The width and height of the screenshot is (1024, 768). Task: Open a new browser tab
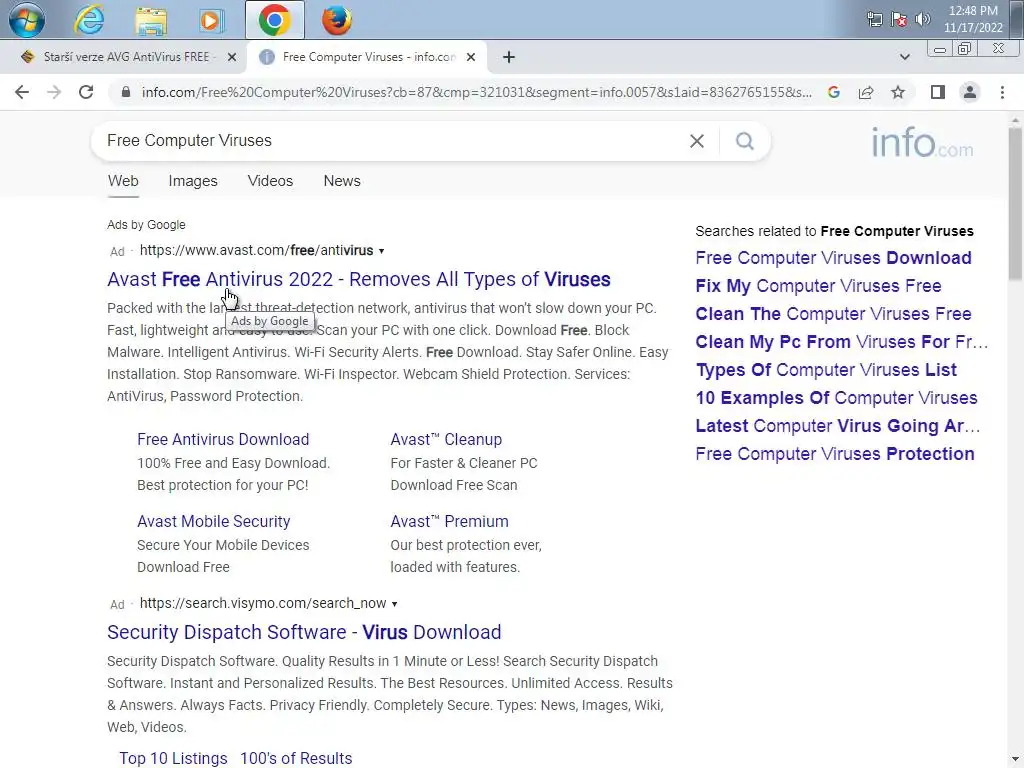click(x=509, y=57)
